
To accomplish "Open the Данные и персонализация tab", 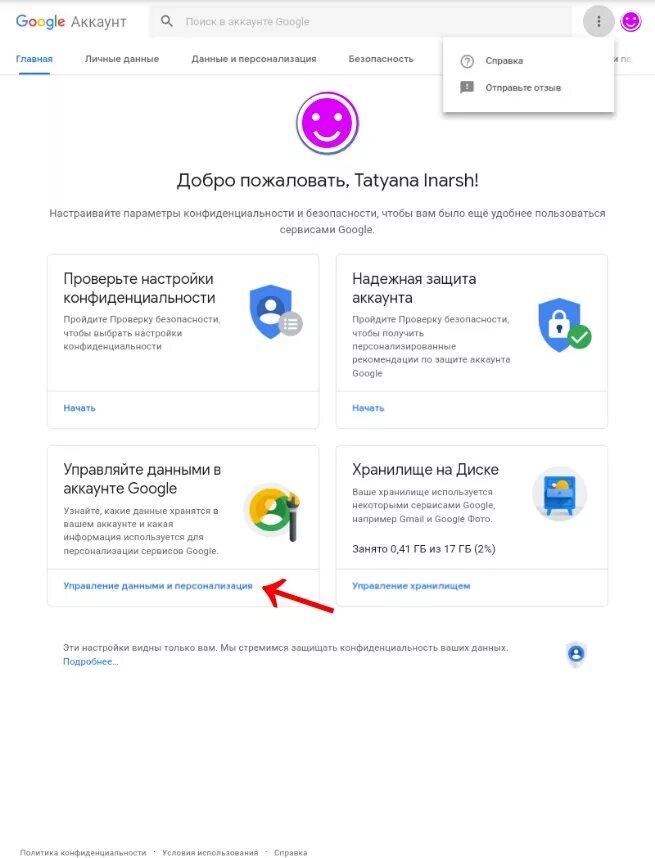I will pyautogui.click(x=254, y=59).
